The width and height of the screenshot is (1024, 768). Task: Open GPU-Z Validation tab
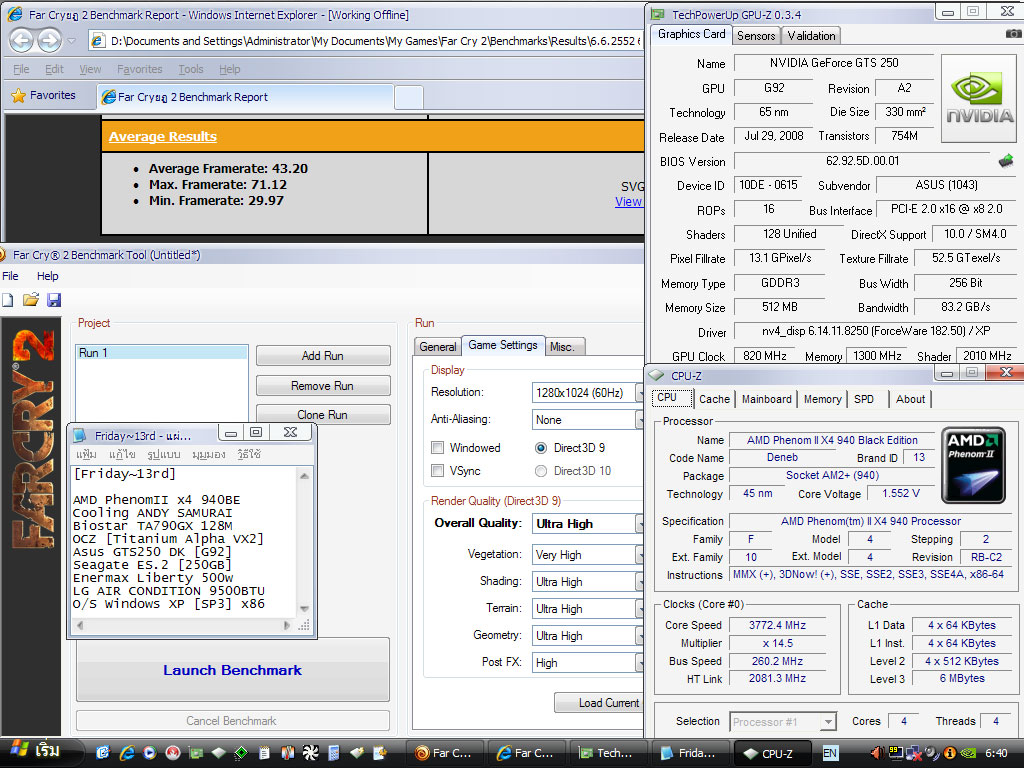[x=810, y=36]
